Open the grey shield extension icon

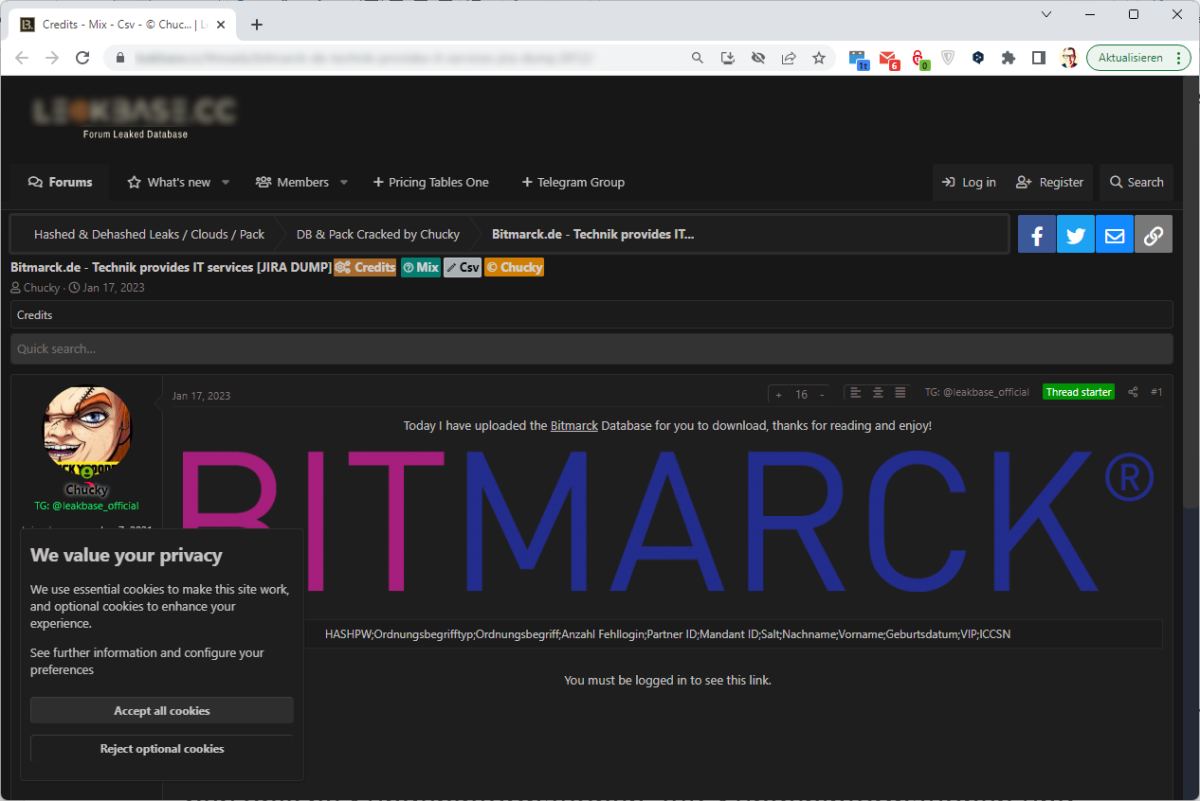click(x=948, y=58)
